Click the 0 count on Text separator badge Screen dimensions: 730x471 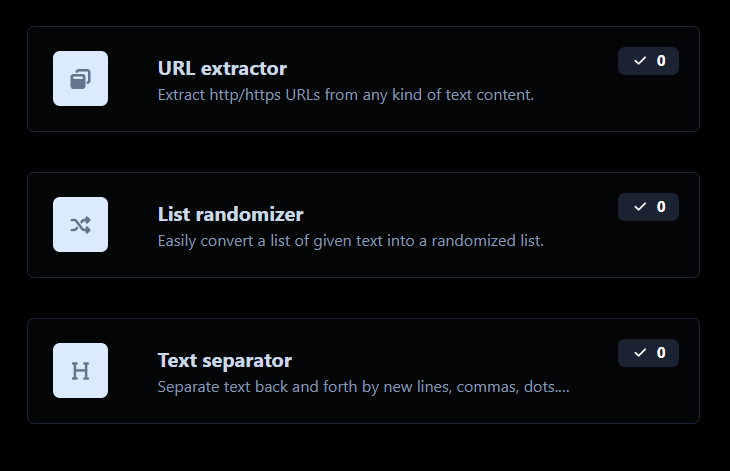point(661,353)
